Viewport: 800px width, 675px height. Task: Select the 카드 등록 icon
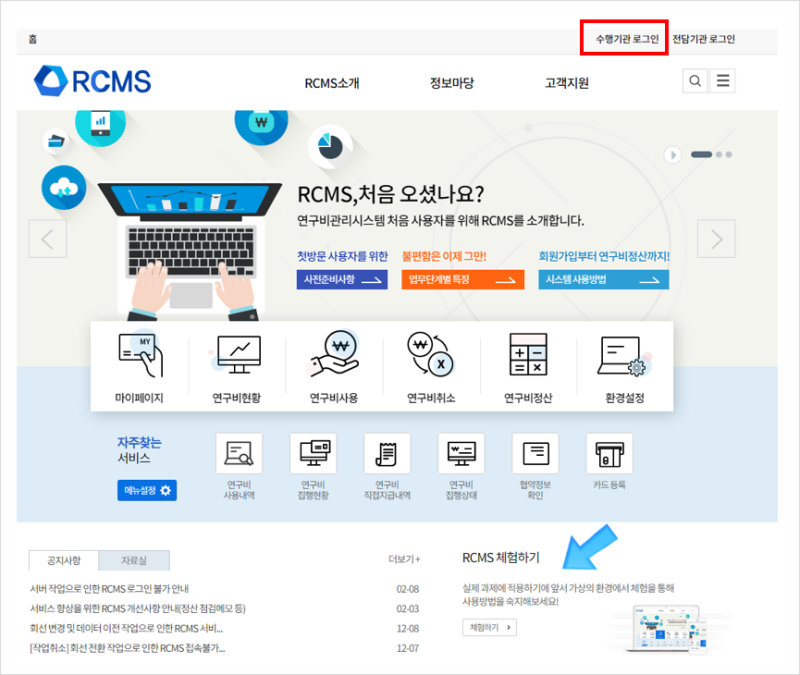(610, 455)
